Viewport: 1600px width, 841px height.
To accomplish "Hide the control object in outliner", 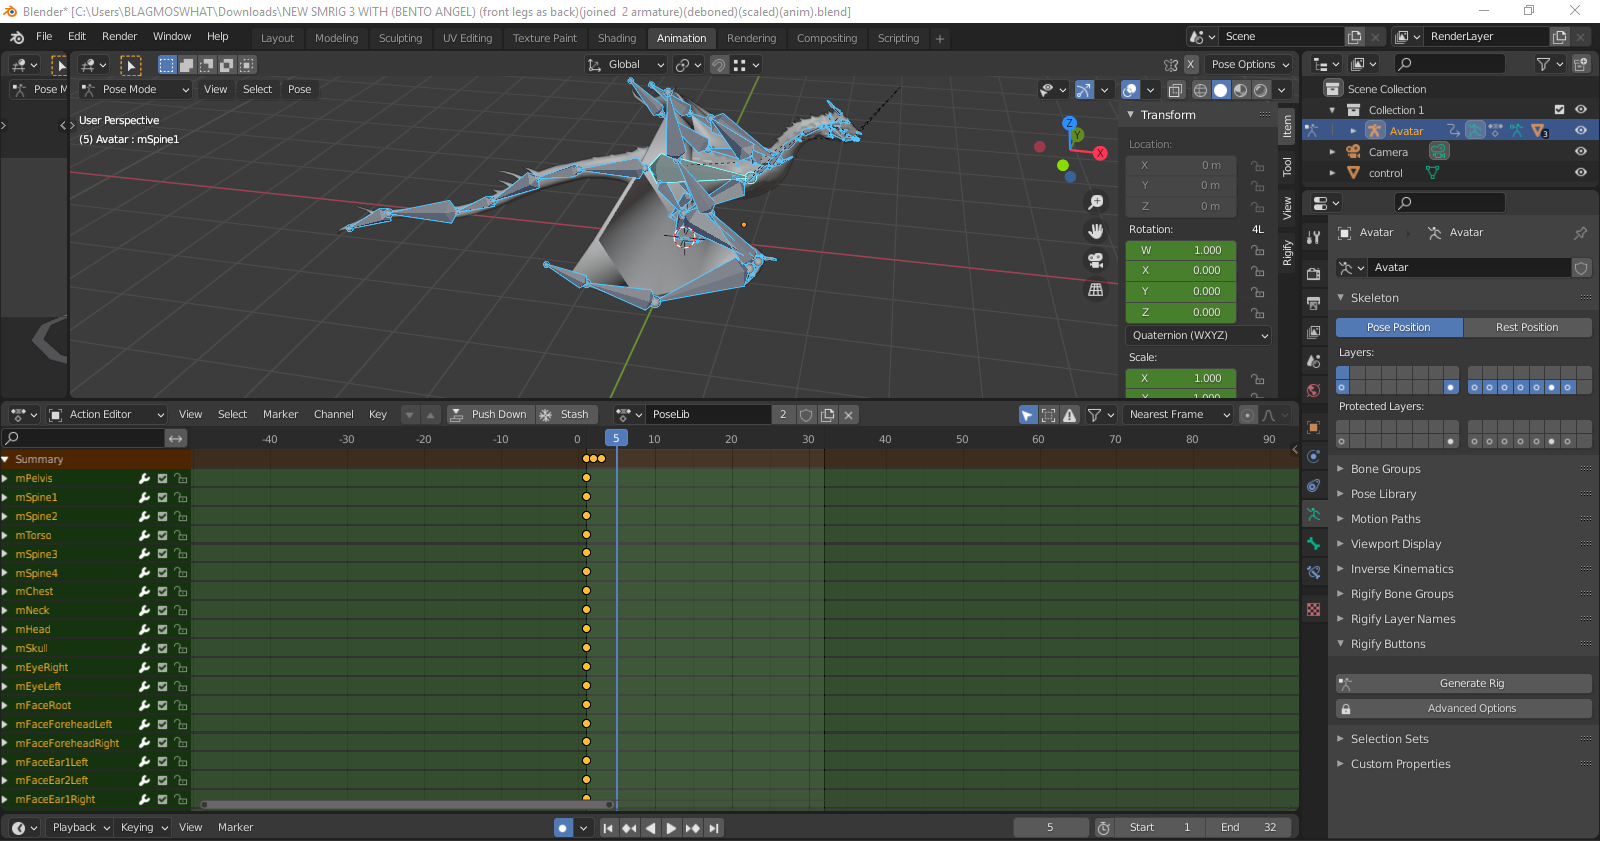I will click(1580, 173).
